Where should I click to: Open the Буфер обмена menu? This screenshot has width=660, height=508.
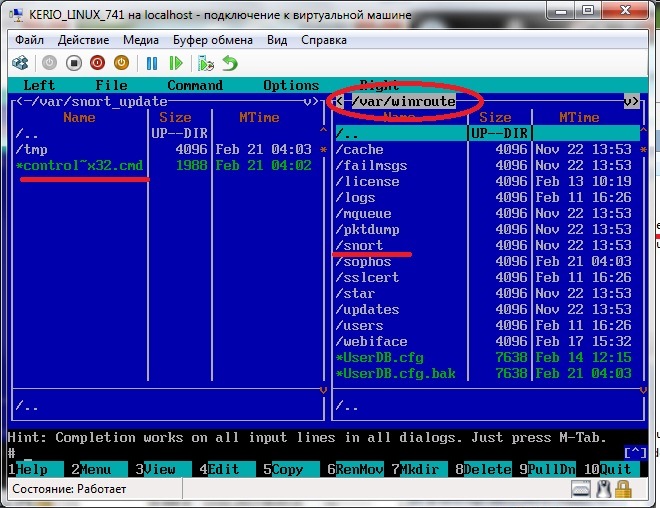213,40
